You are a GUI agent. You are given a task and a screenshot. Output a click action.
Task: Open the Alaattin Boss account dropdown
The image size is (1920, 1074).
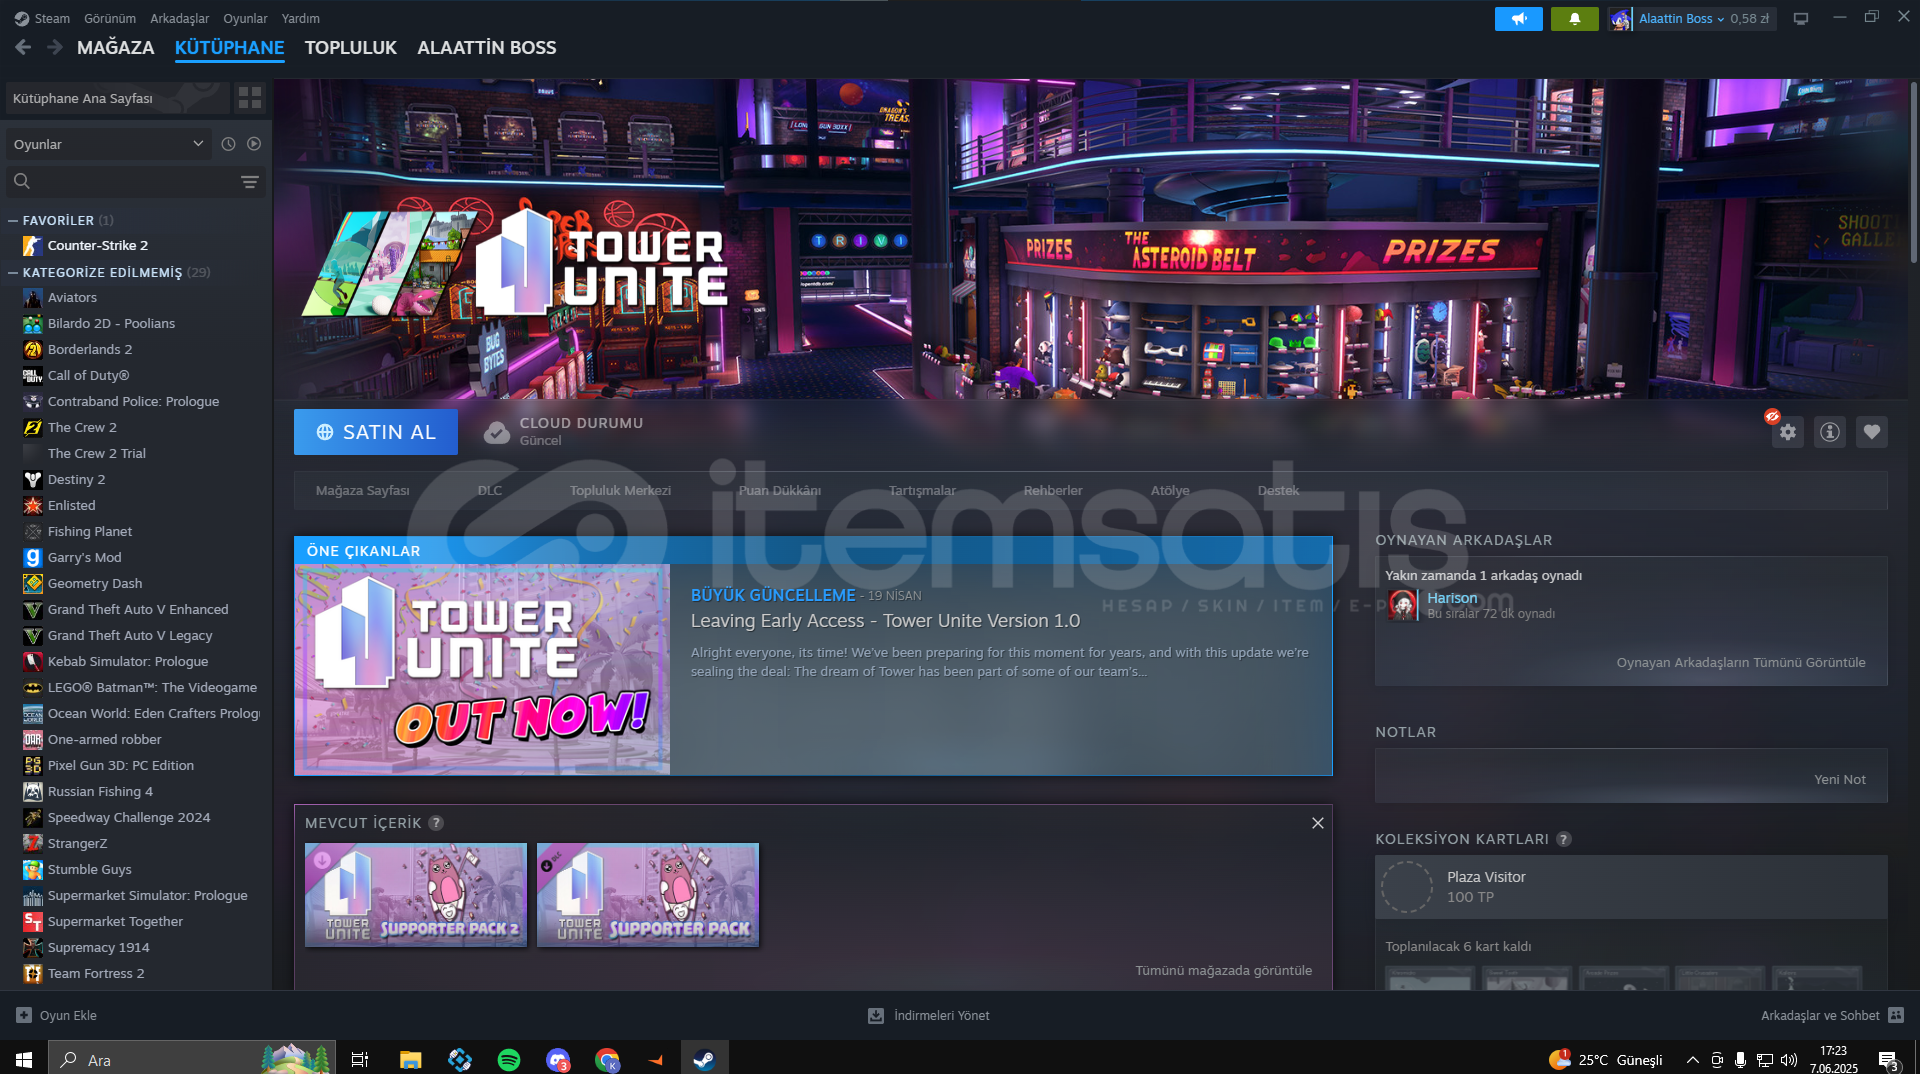click(1690, 19)
